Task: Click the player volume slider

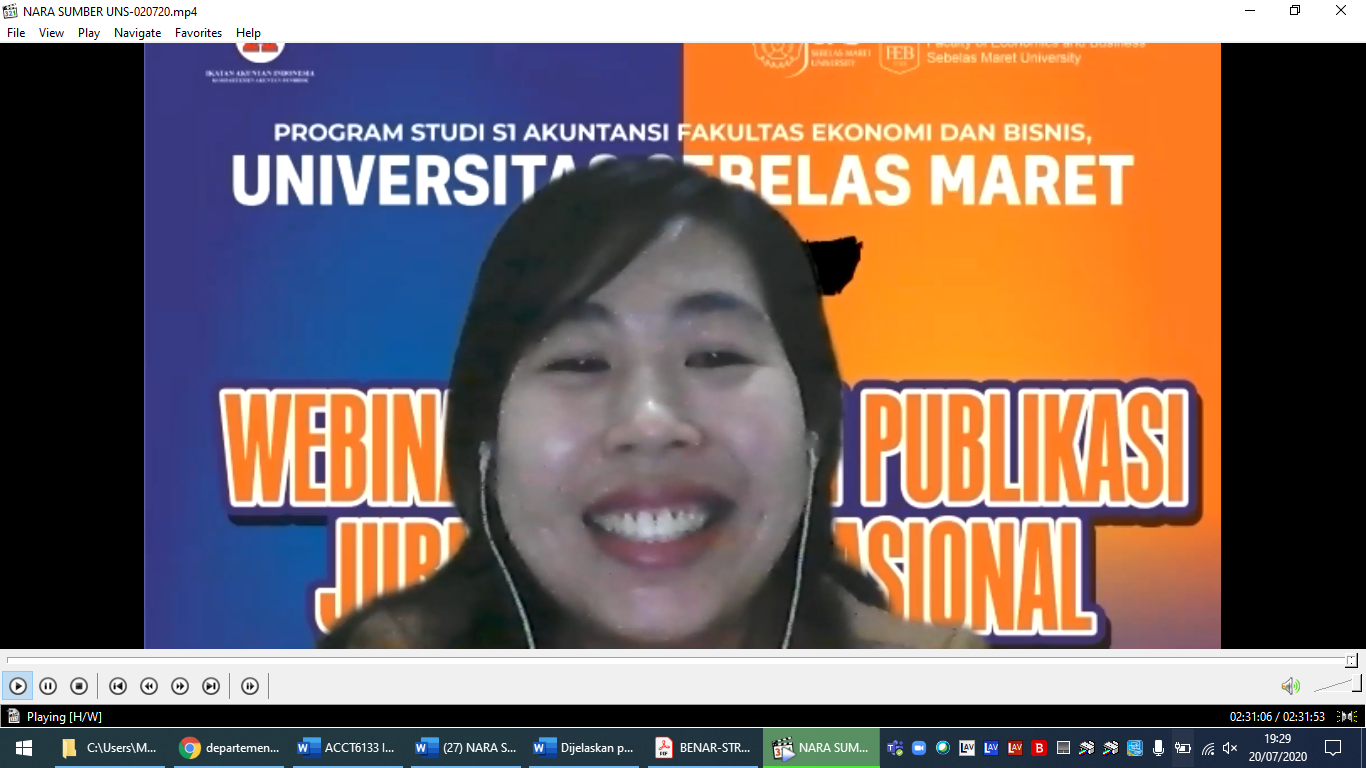Action: pyautogui.click(x=1337, y=685)
